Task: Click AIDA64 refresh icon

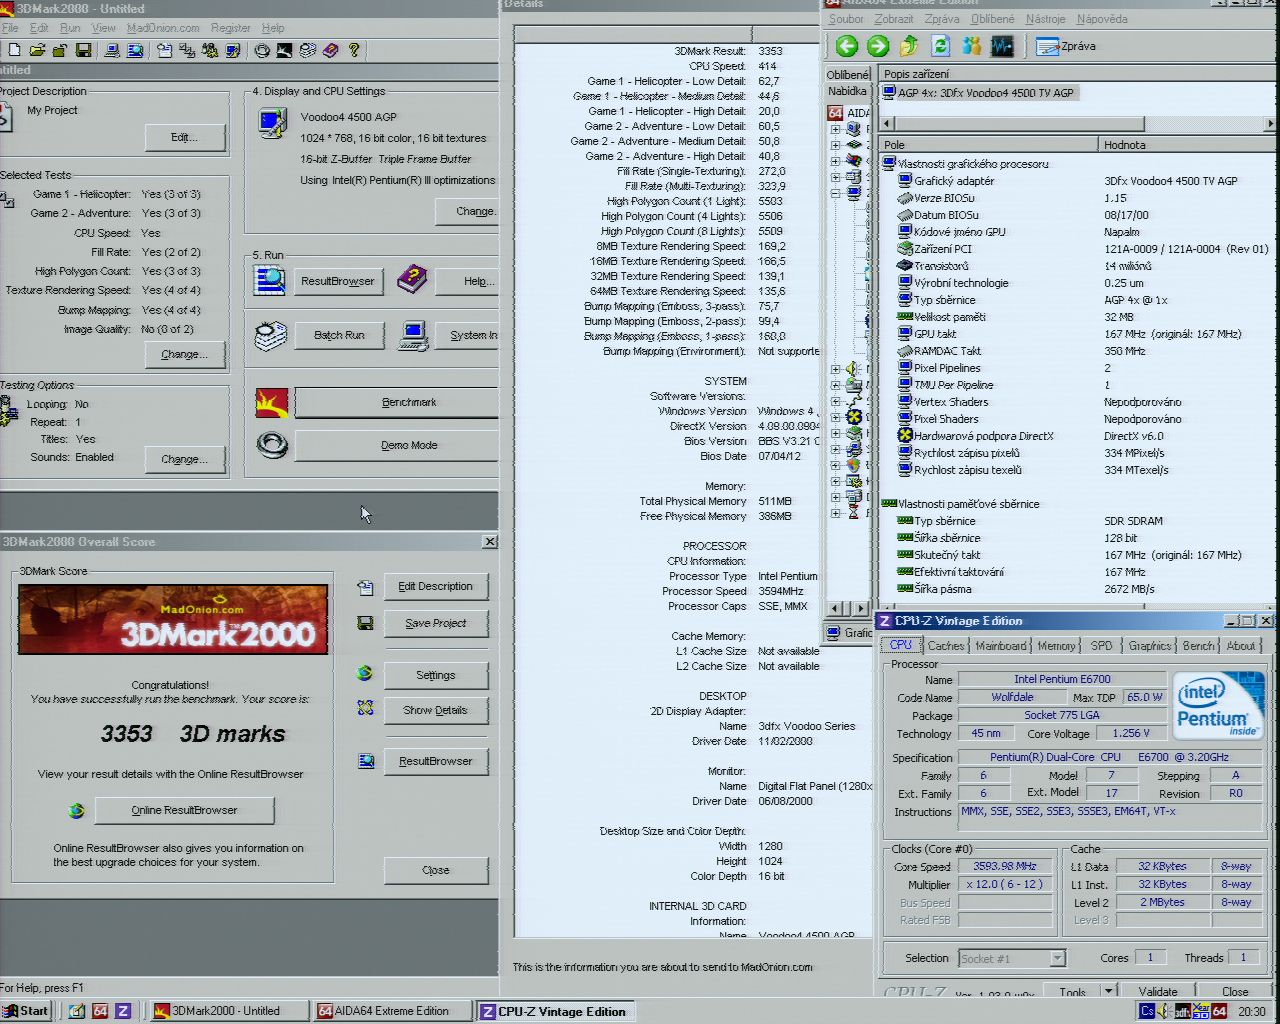Action: coord(940,46)
